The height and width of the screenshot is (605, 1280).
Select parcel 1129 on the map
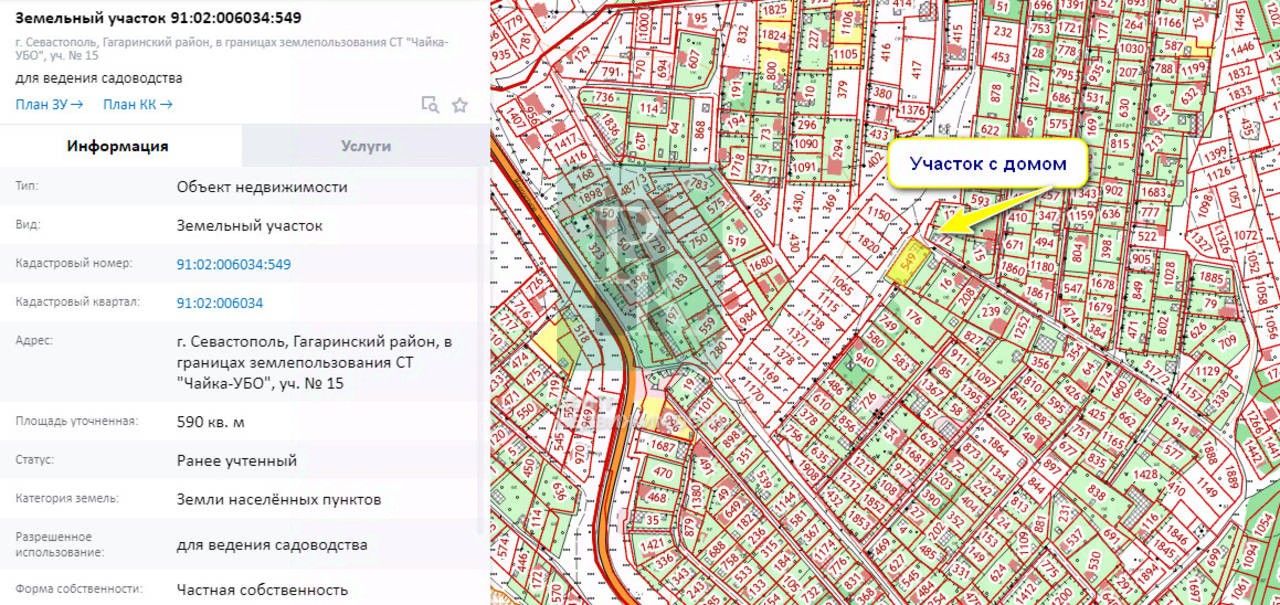(x=1208, y=372)
